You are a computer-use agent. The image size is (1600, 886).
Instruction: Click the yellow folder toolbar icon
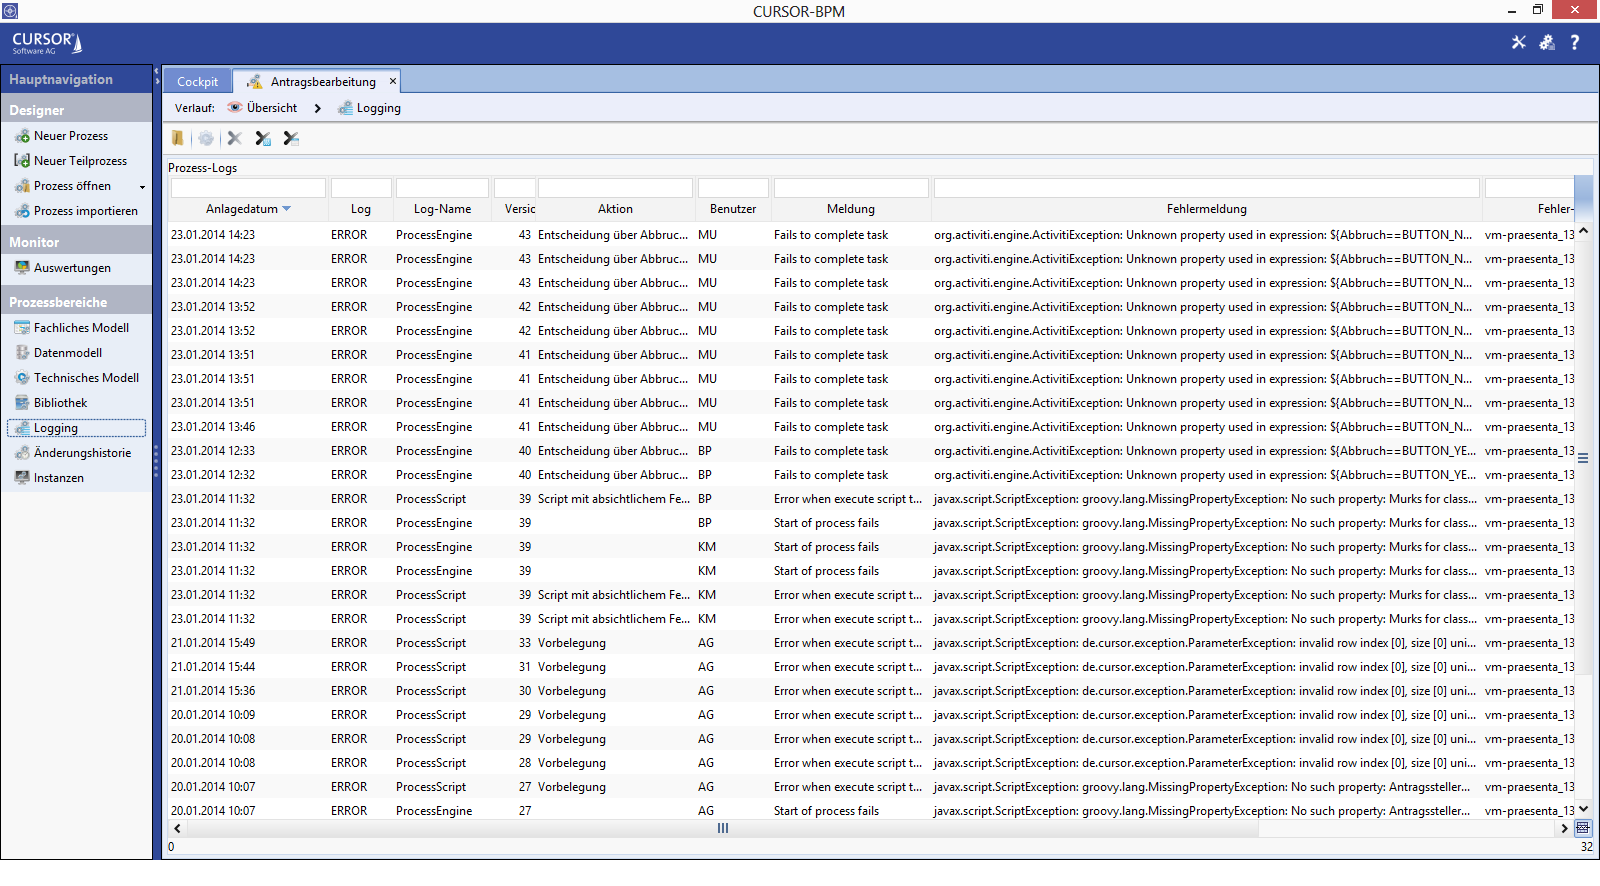click(x=178, y=138)
